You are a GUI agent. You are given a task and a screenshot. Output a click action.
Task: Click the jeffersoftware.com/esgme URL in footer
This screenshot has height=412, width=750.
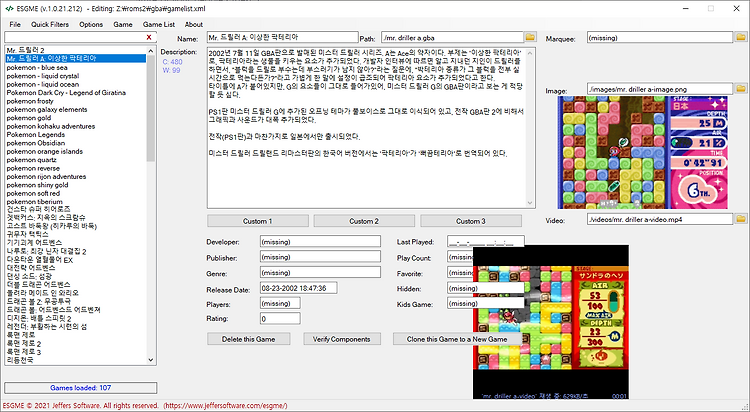click(x=225, y=405)
